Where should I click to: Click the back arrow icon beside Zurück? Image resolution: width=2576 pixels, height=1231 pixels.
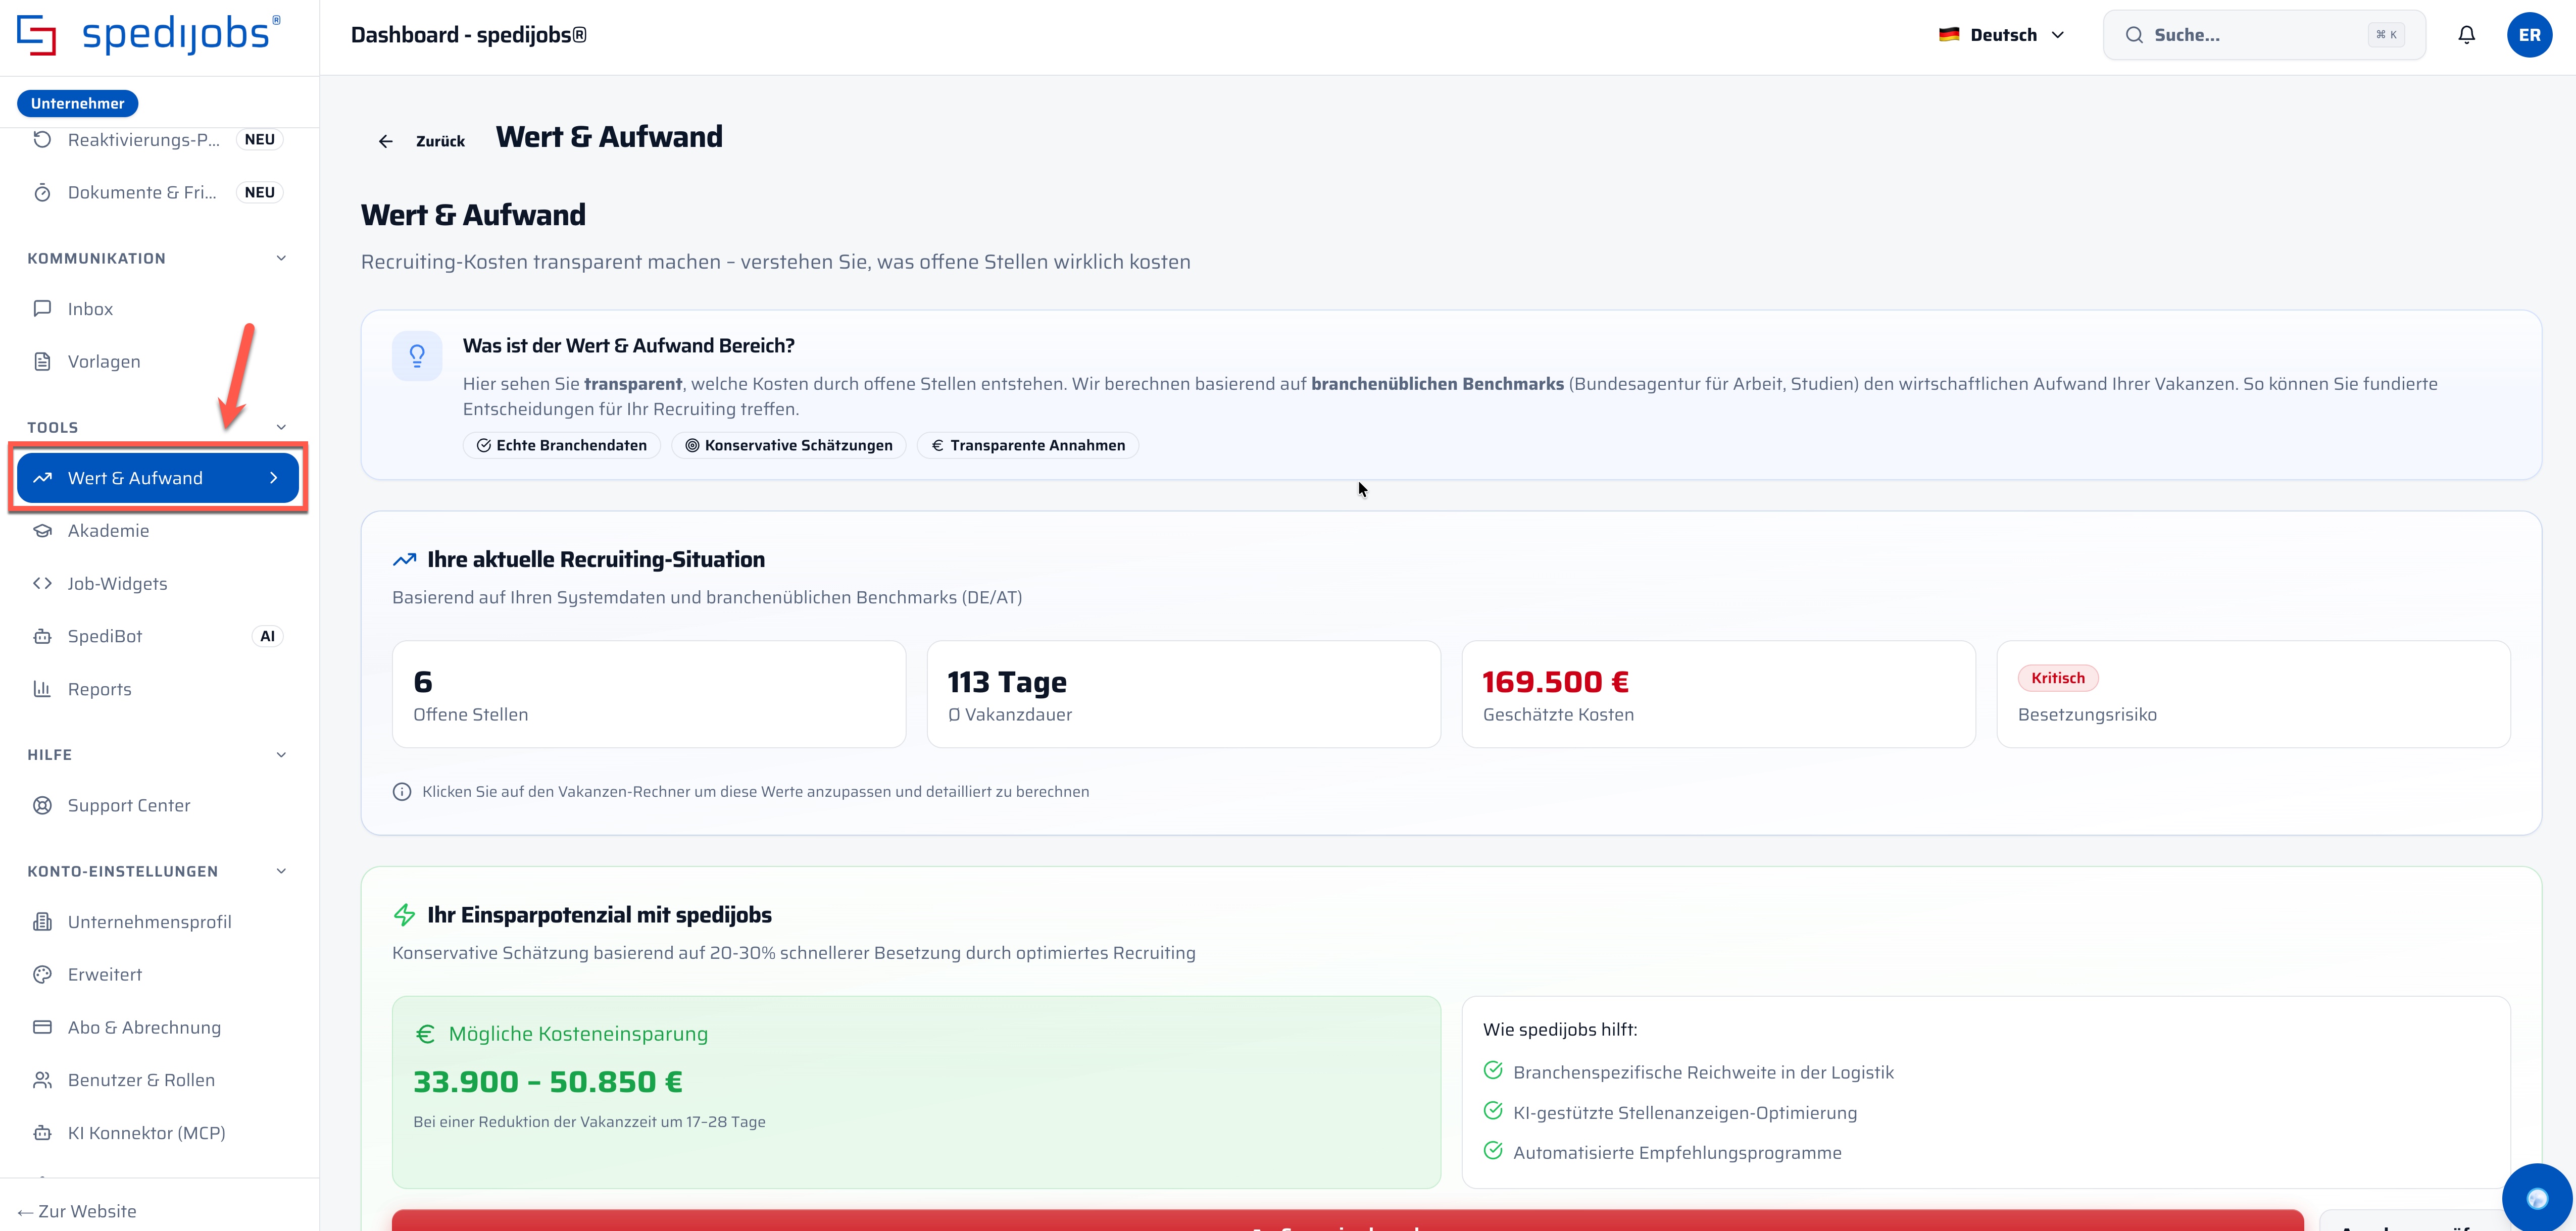pyautogui.click(x=386, y=141)
